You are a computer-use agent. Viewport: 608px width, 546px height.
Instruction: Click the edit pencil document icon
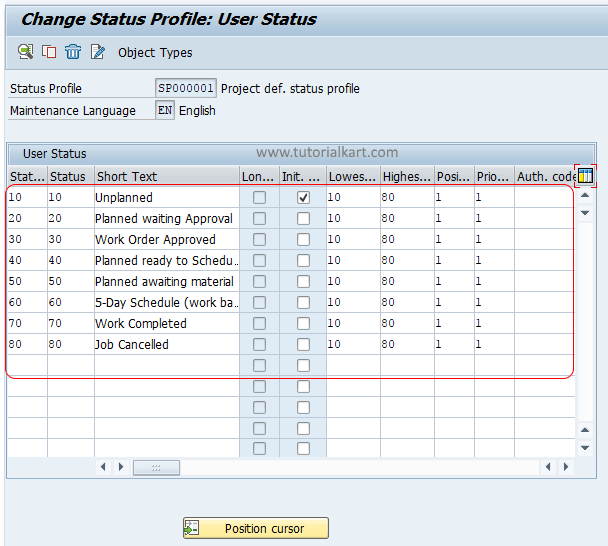tap(97, 52)
